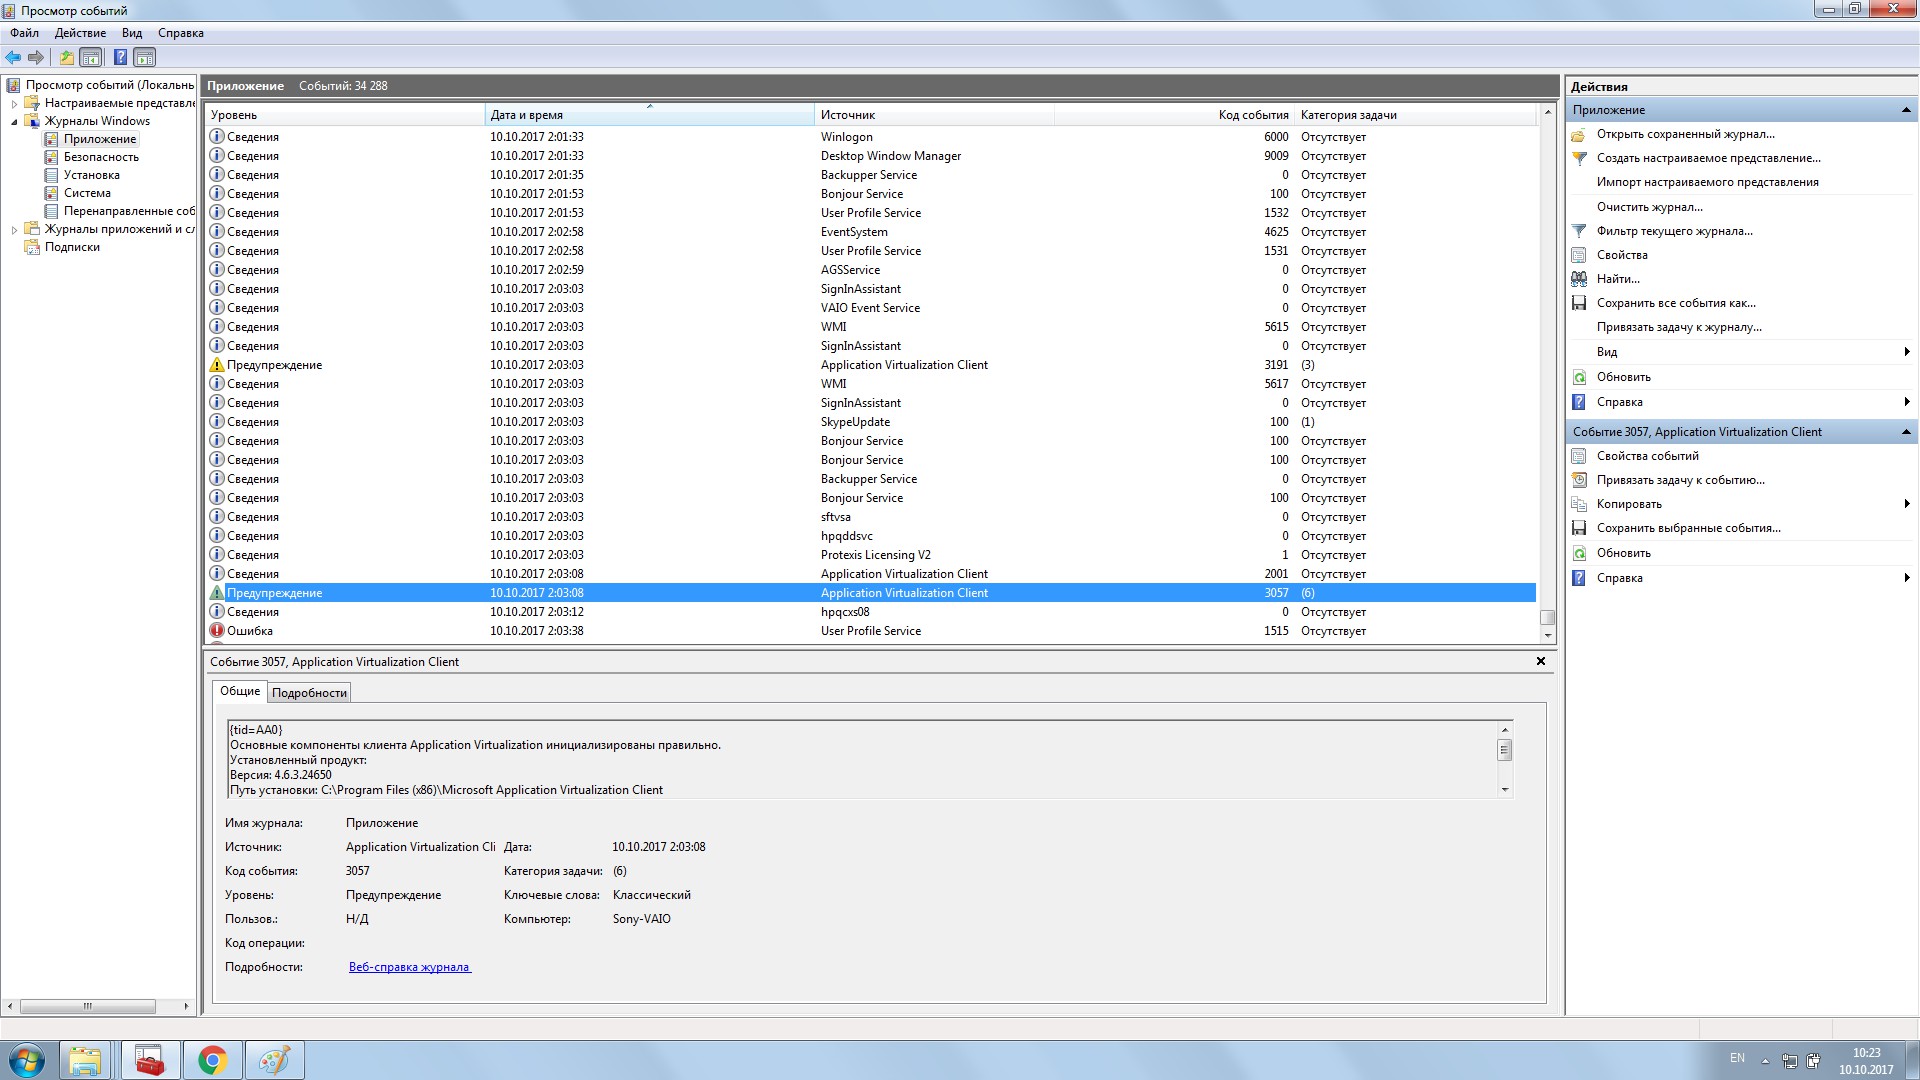Collapse the Журналы Windows tree node

click(x=14, y=121)
